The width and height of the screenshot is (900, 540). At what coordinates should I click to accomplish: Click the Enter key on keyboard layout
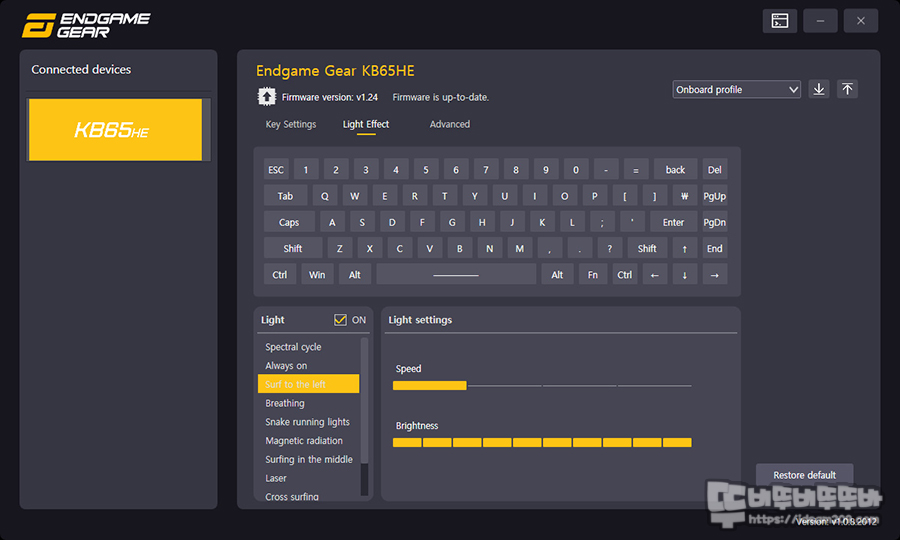coord(673,222)
